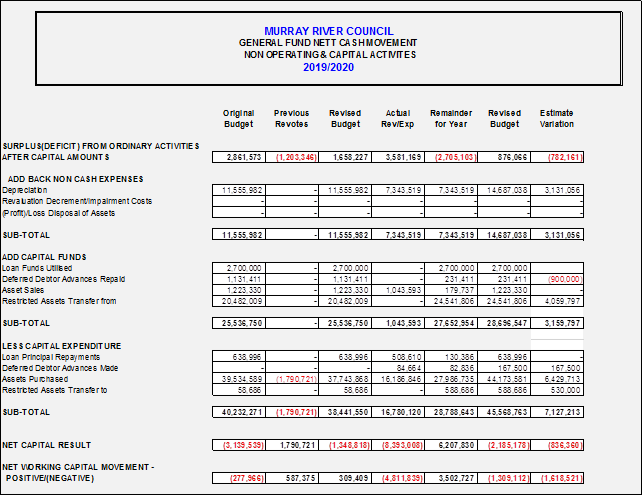Viewport: 643px width, 496px height.
Task: Click the sub-total 27,652,954
Action: (451, 323)
